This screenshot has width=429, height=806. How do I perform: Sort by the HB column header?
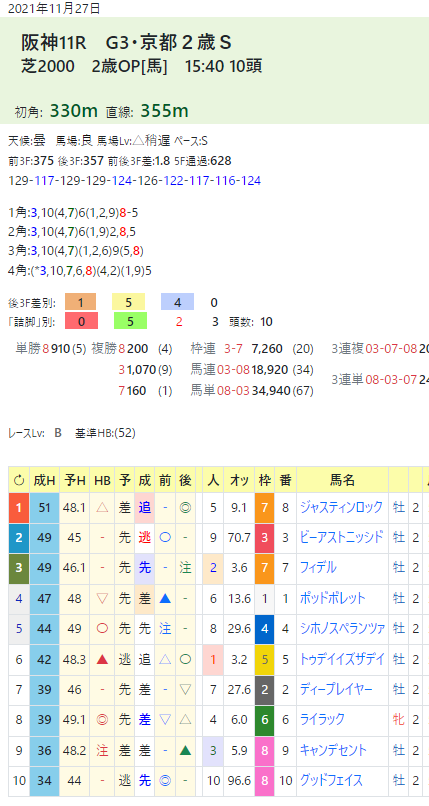click(102, 481)
